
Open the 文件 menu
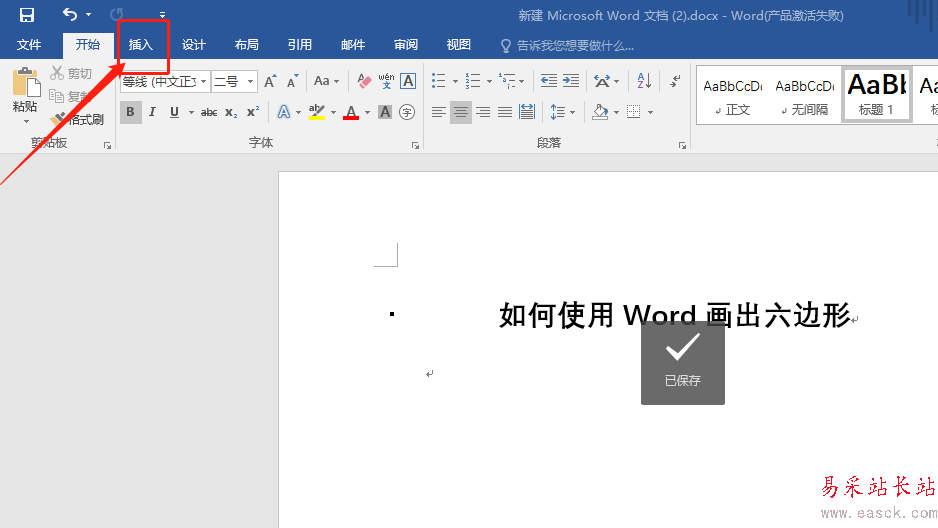pos(29,45)
